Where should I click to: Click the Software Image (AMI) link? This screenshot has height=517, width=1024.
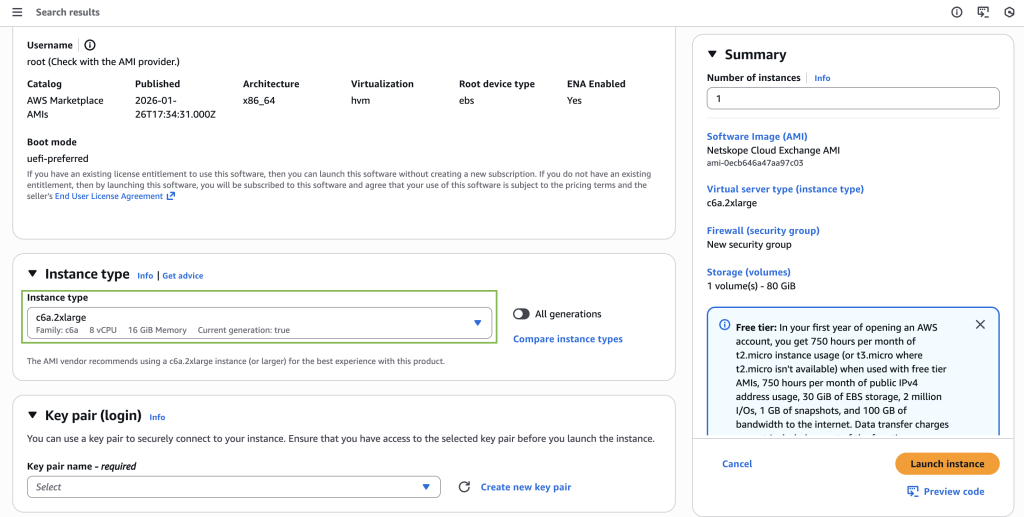coord(757,137)
